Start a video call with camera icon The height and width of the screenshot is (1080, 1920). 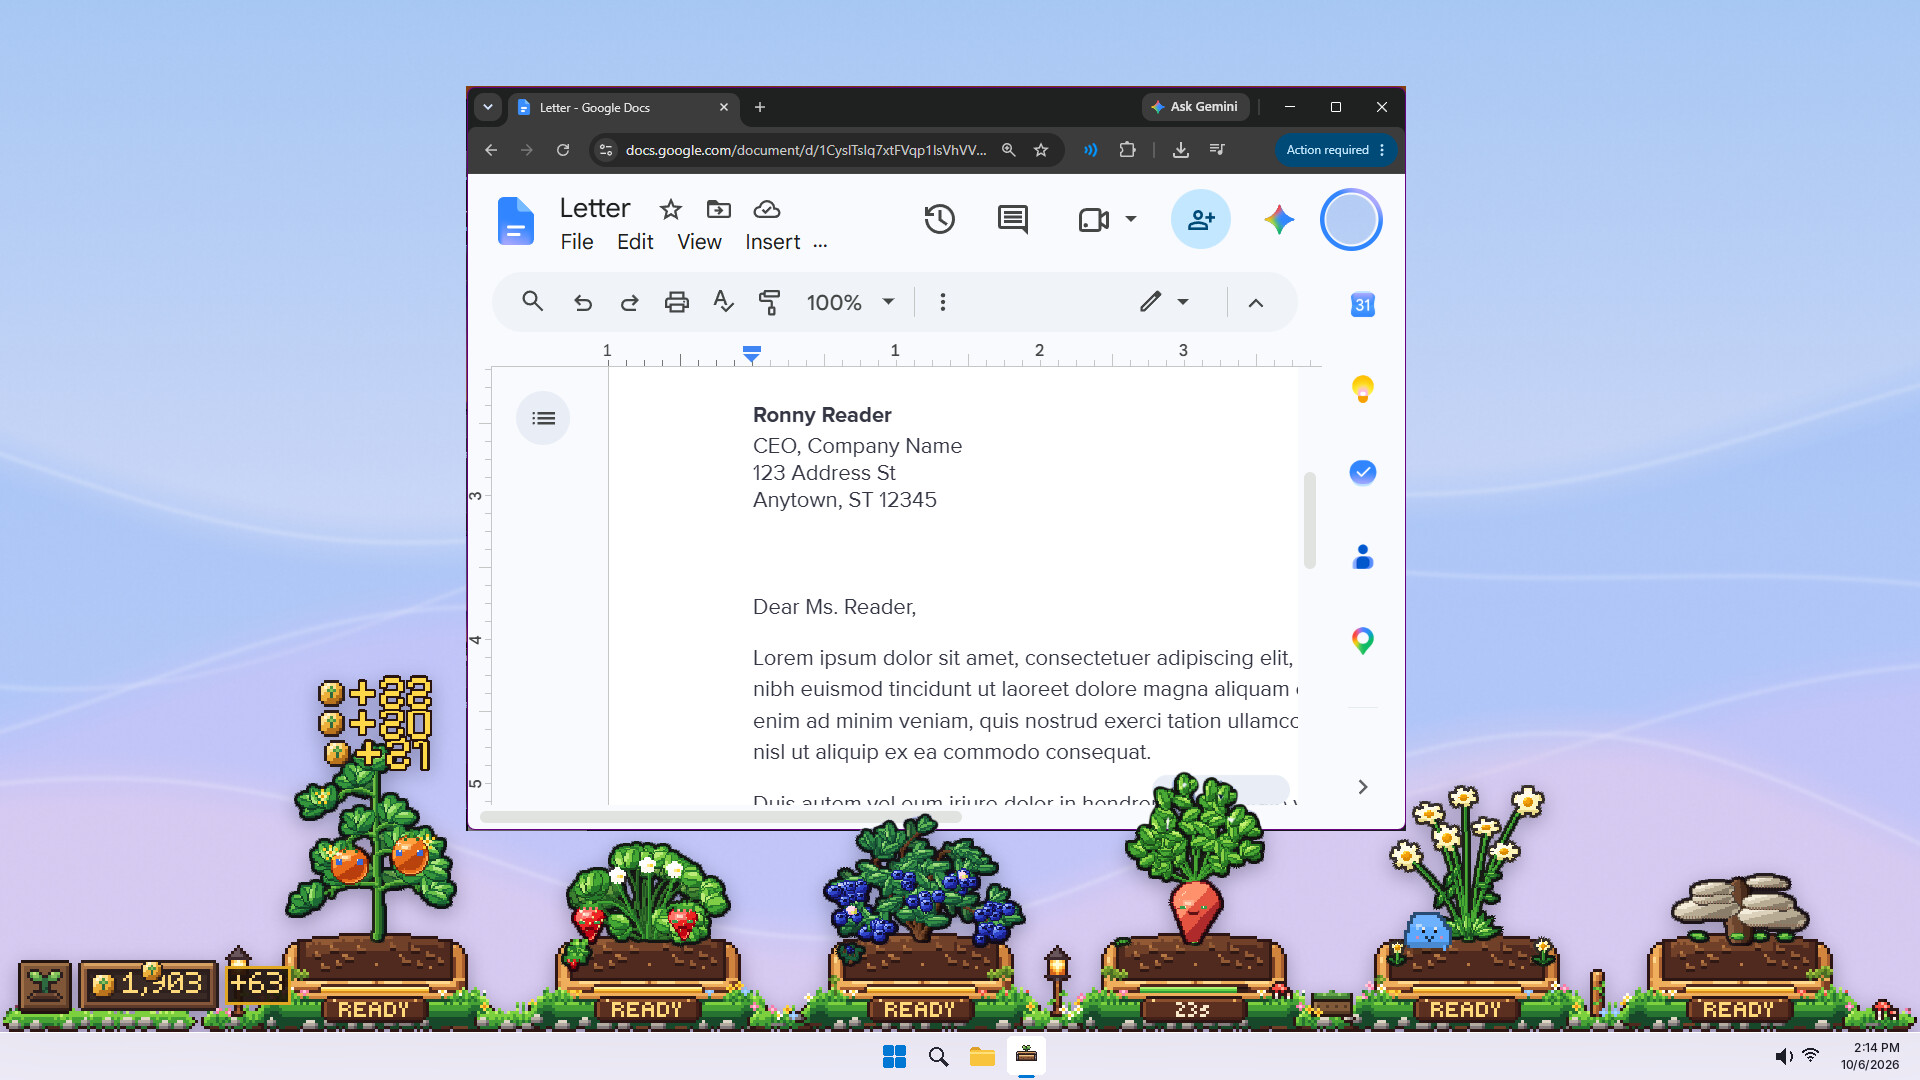1093,219
